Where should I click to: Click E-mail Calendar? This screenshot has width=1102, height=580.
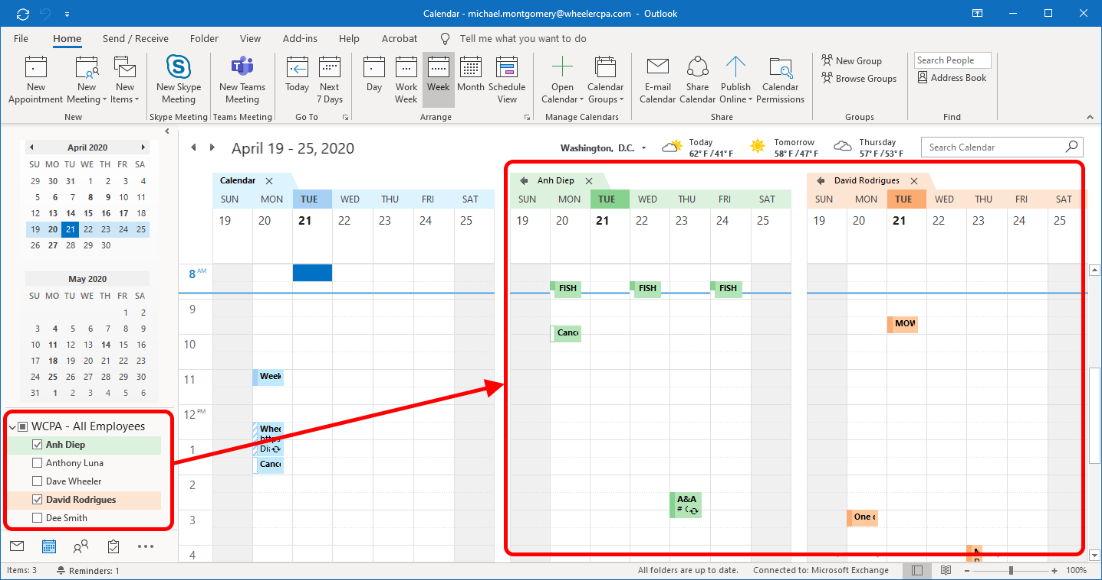coord(657,80)
